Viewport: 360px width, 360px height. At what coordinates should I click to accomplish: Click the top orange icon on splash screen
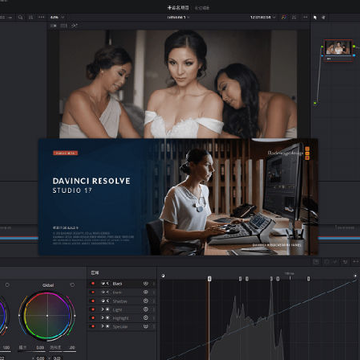click(x=307, y=149)
